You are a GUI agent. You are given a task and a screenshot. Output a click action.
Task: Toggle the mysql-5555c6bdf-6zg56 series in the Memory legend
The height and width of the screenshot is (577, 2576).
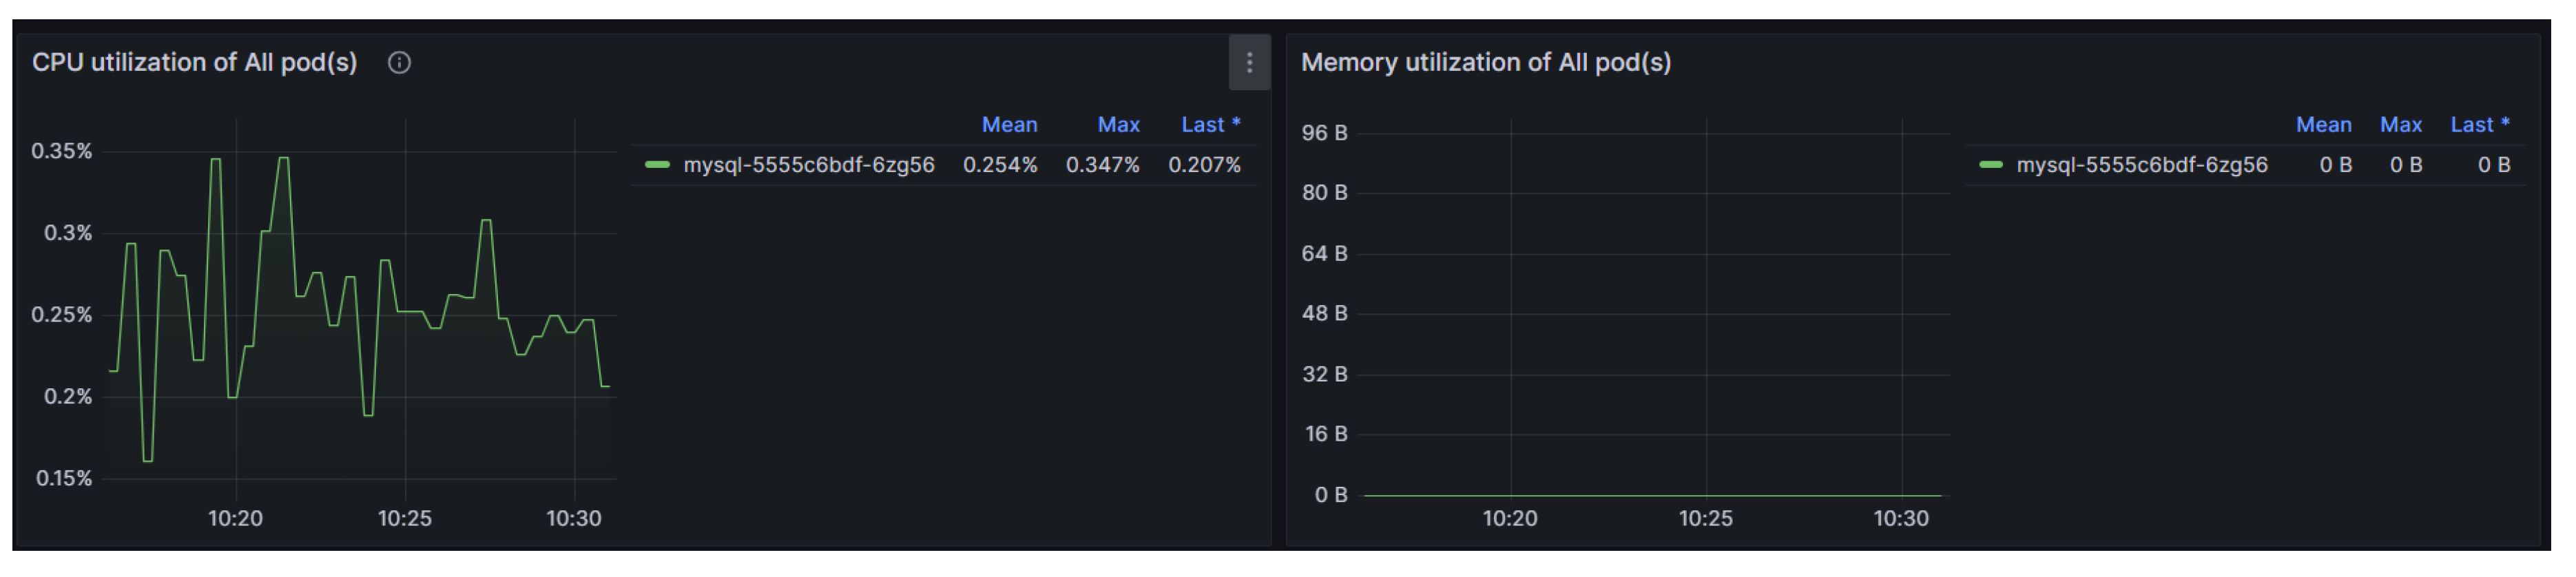[x=2141, y=165]
